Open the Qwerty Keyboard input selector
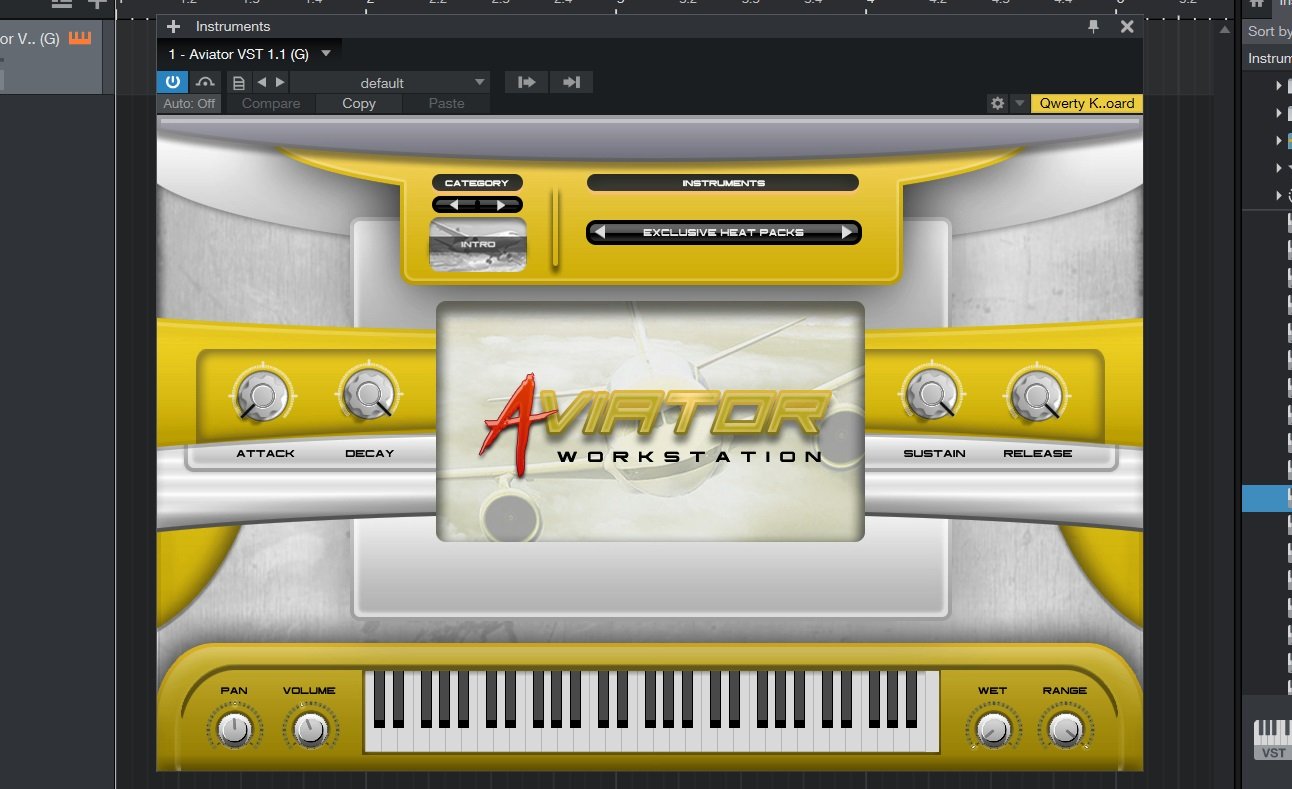This screenshot has height=789, width=1292. point(1087,103)
